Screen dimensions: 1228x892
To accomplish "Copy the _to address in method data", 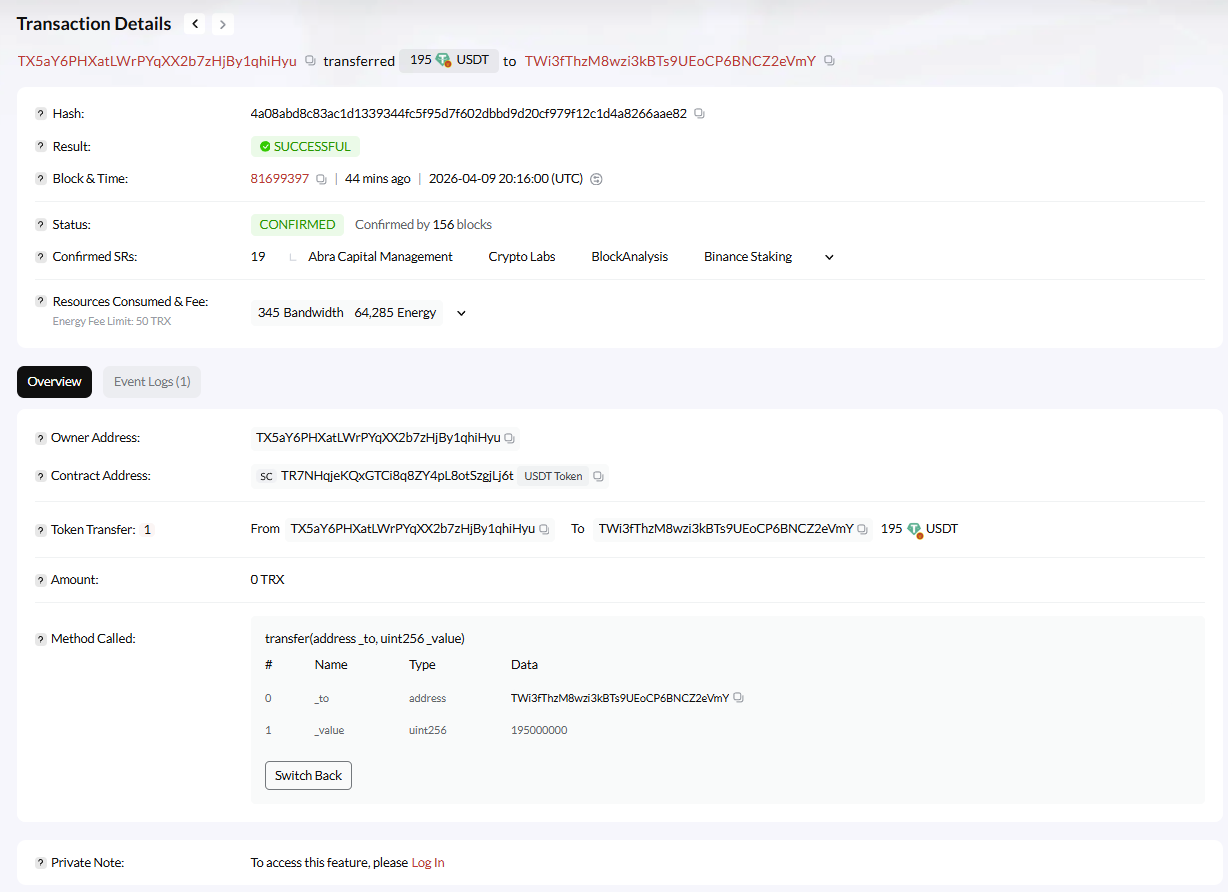I will 739,698.
